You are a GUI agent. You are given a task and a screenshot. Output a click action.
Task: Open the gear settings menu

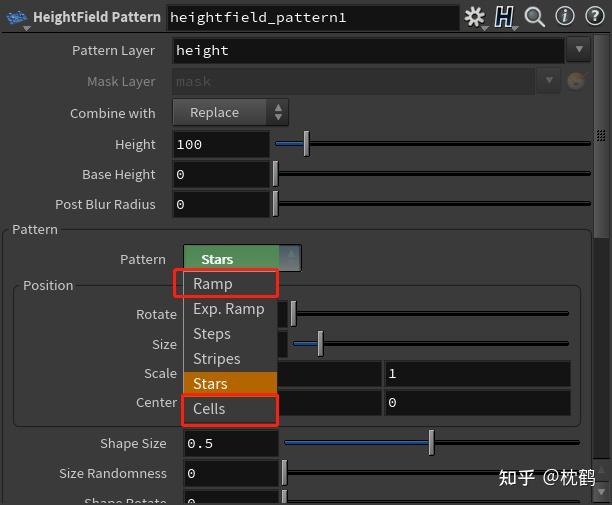tap(474, 17)
